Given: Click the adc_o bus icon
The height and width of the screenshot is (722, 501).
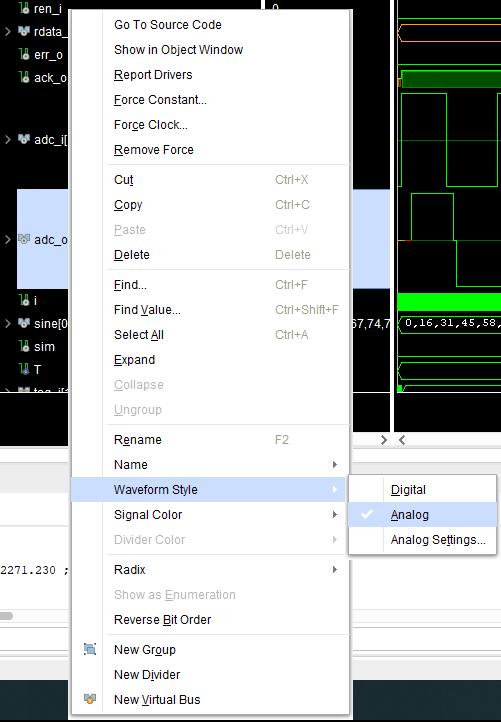Looking at the screenshot, I should point(24,239).
